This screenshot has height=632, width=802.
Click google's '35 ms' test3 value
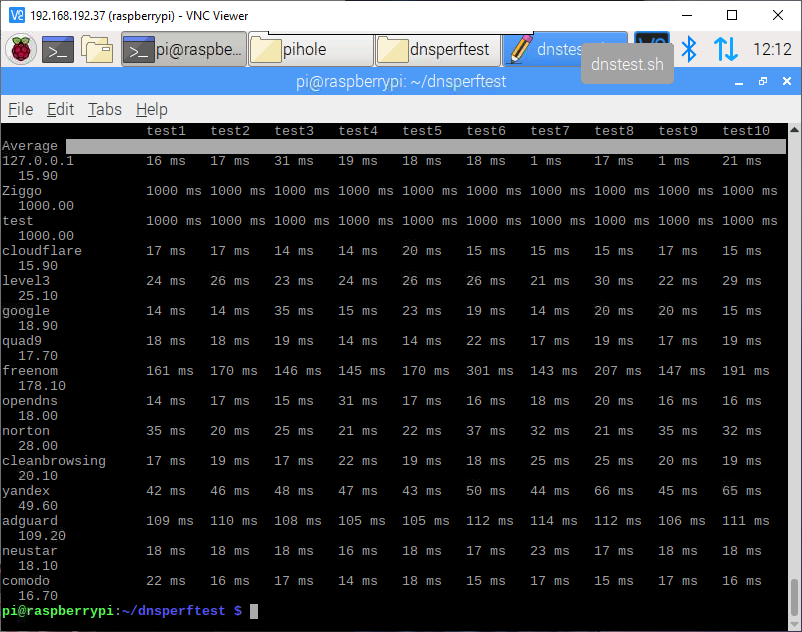(294, 311)
